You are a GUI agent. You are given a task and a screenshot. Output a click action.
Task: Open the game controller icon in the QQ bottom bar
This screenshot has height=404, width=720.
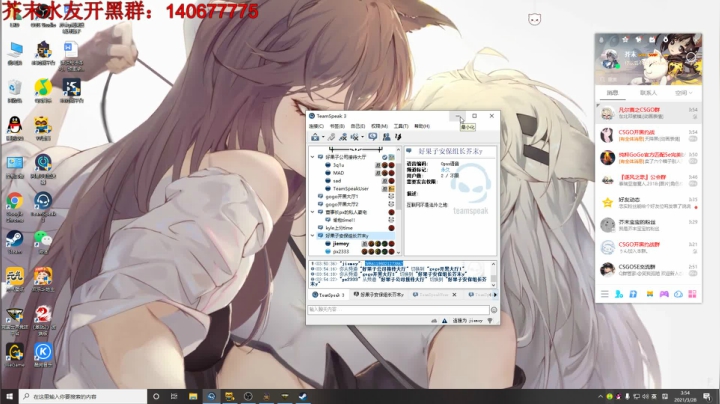click(x=664, y=294)
